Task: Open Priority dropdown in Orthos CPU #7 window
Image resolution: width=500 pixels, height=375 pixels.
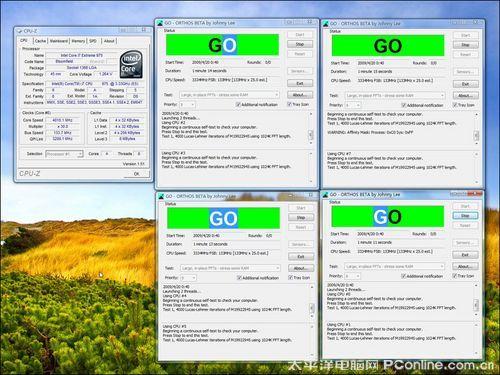Action: click(x=353, y=105)
